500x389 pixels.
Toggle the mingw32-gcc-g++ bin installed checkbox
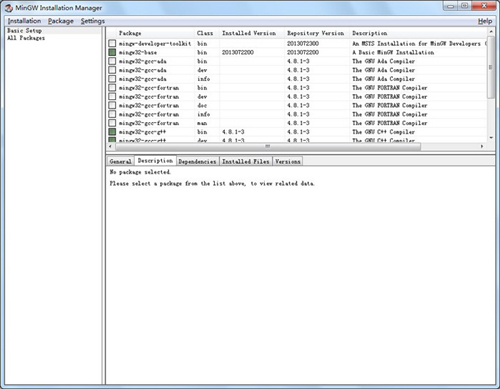click(112, 132)
